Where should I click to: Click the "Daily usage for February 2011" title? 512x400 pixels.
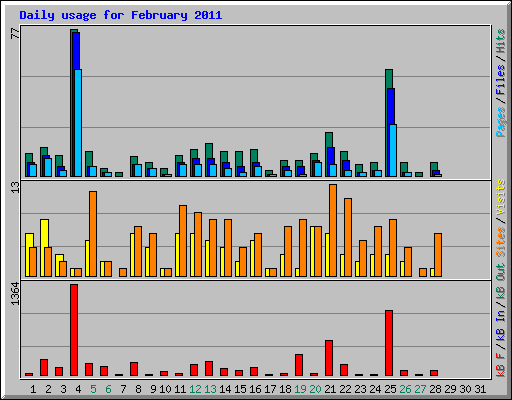(x=121, y=15)
